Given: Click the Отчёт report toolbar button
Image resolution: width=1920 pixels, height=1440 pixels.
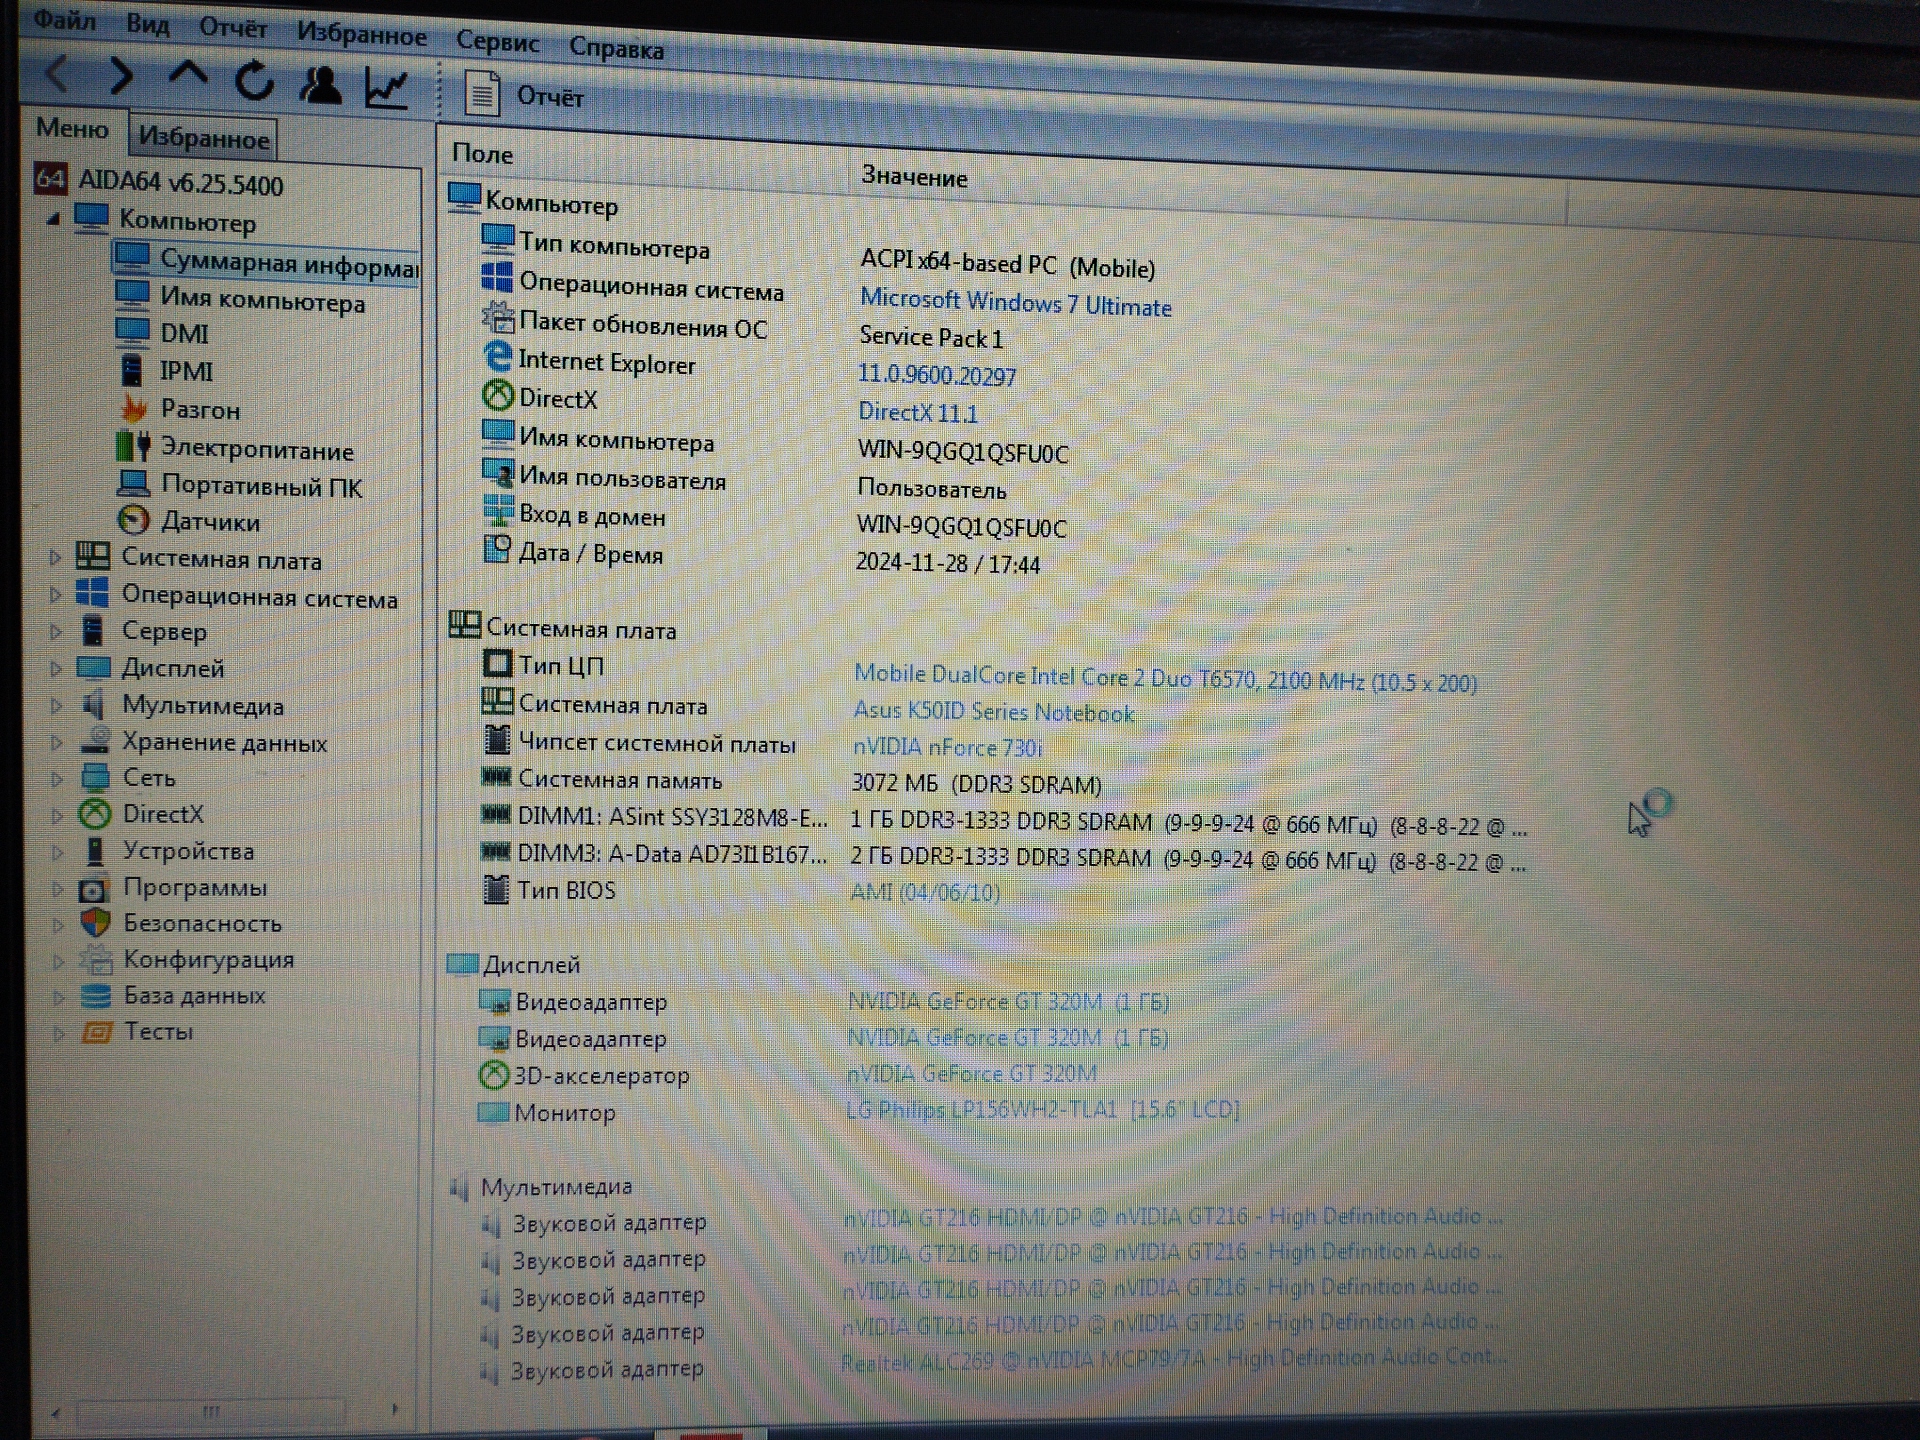Looking at the screenshot, I should [523, 95].
